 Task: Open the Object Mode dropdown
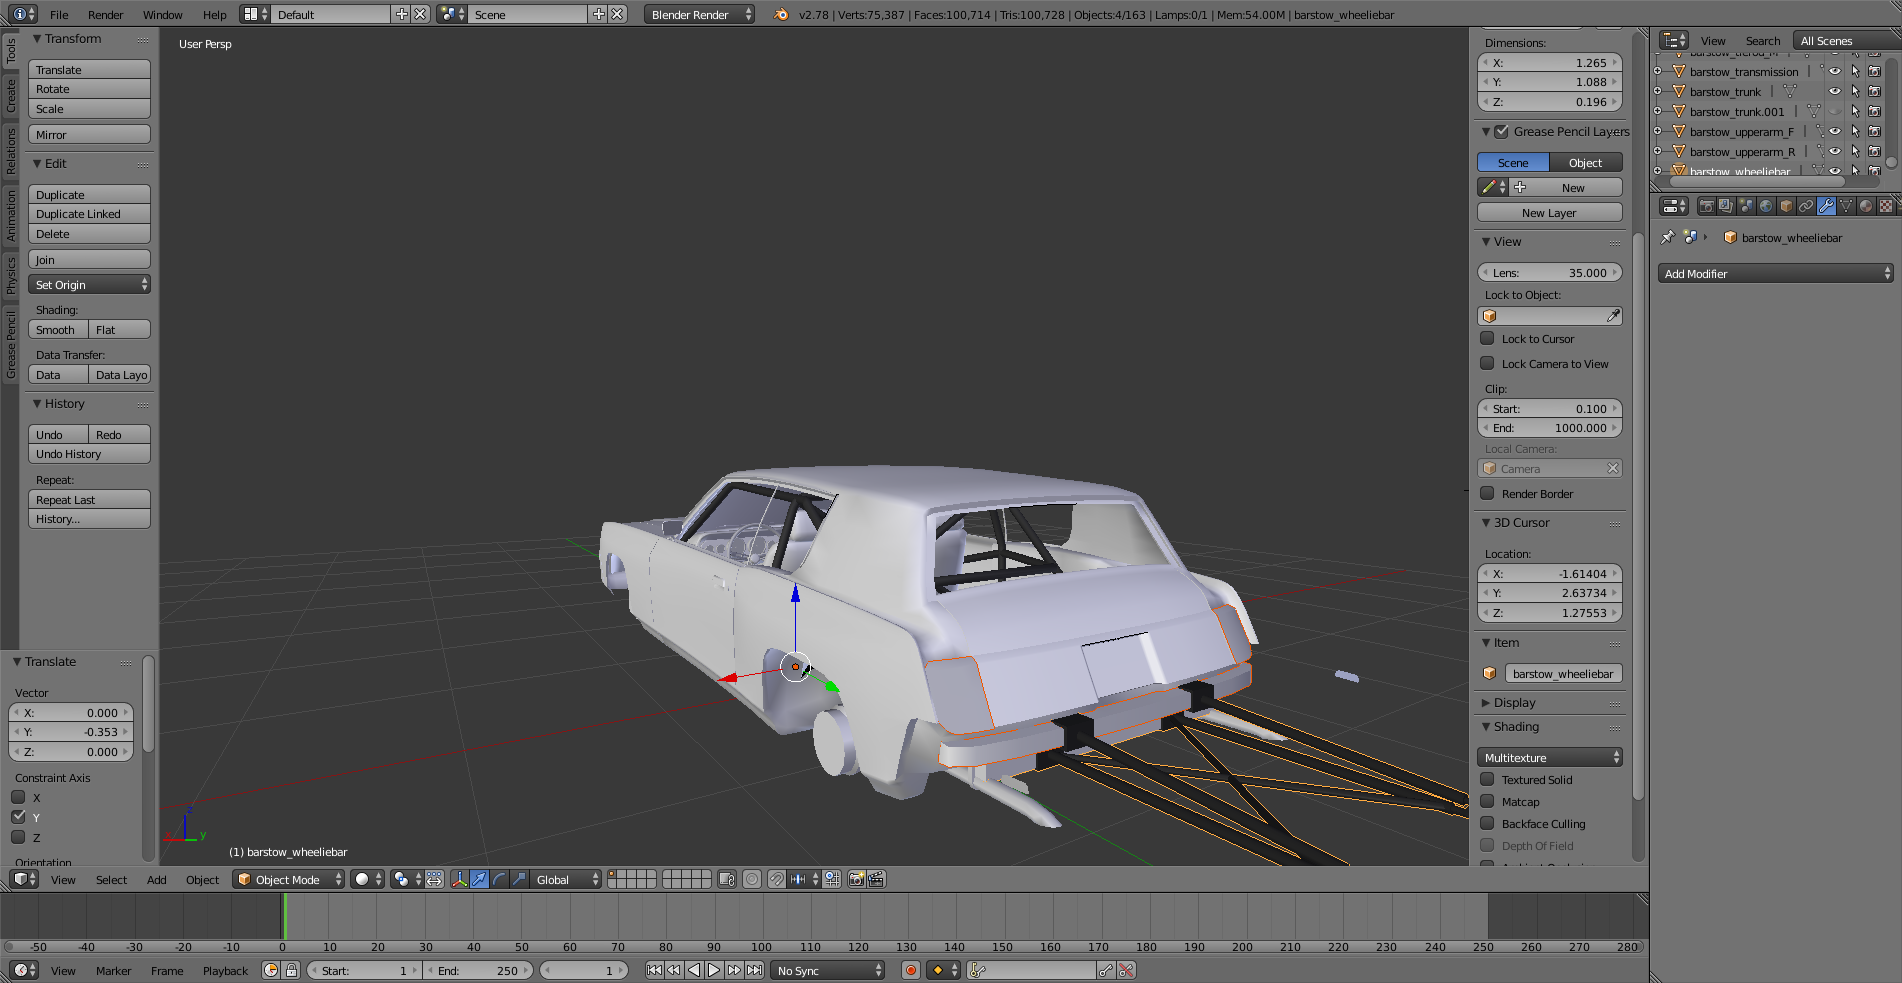(x=289, y=879)
